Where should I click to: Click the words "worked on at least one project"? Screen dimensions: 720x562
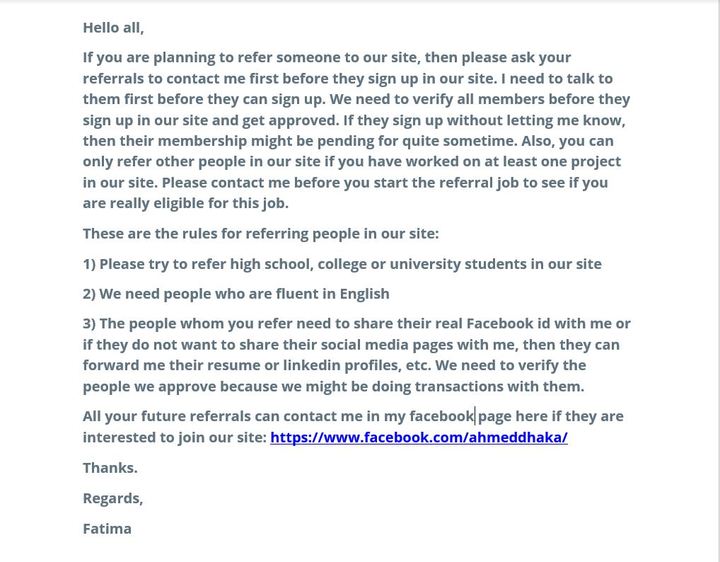point(513,162)
